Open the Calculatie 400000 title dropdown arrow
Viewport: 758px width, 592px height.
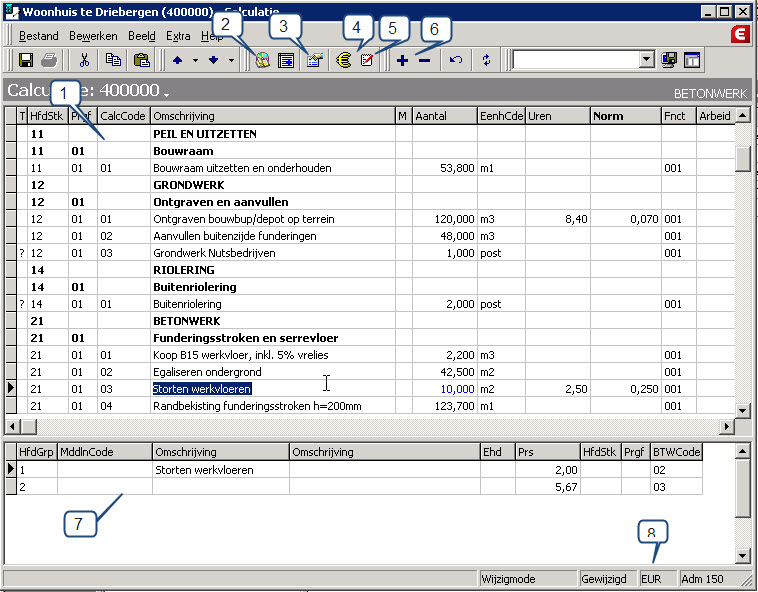click(166, 95)
